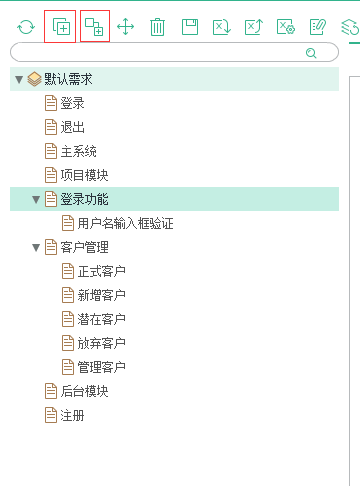
Task: Click the Excel export icon
Action: pos(254,27)
